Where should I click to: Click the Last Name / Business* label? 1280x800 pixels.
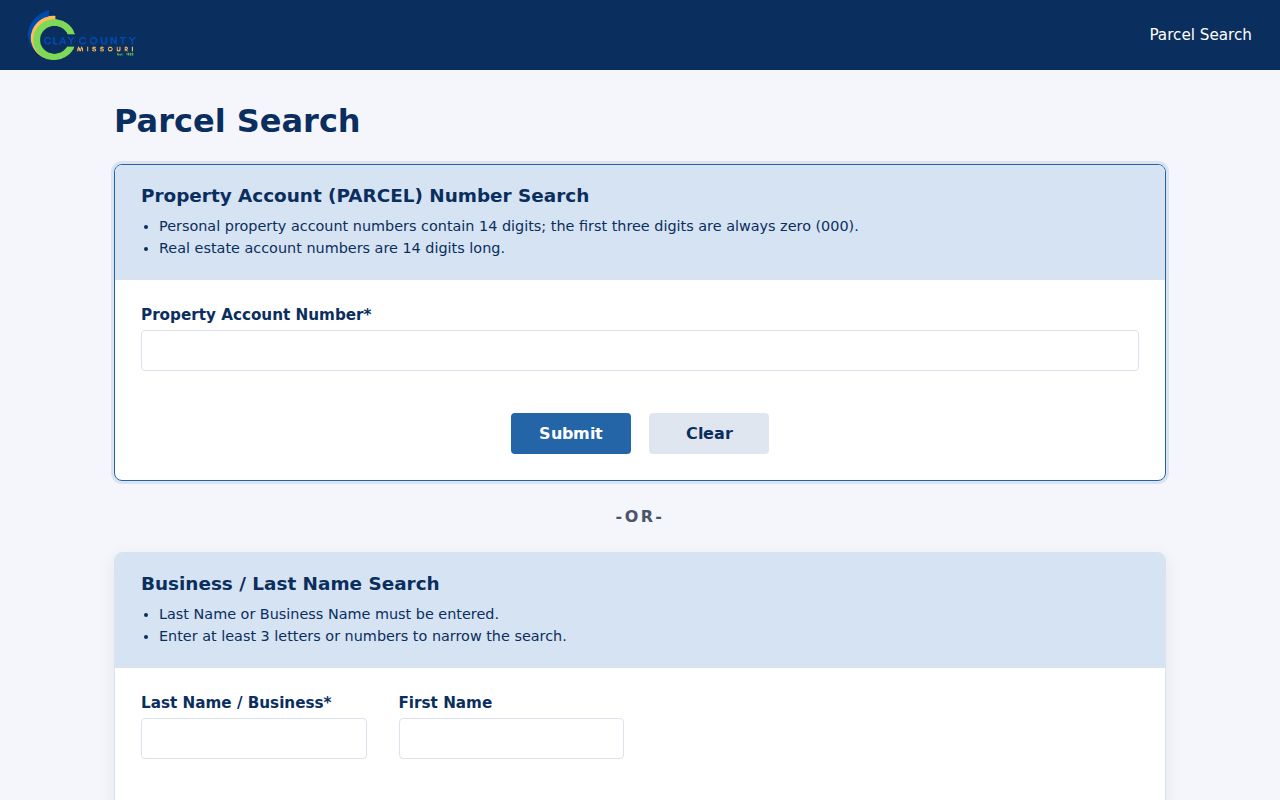(236, 702)
